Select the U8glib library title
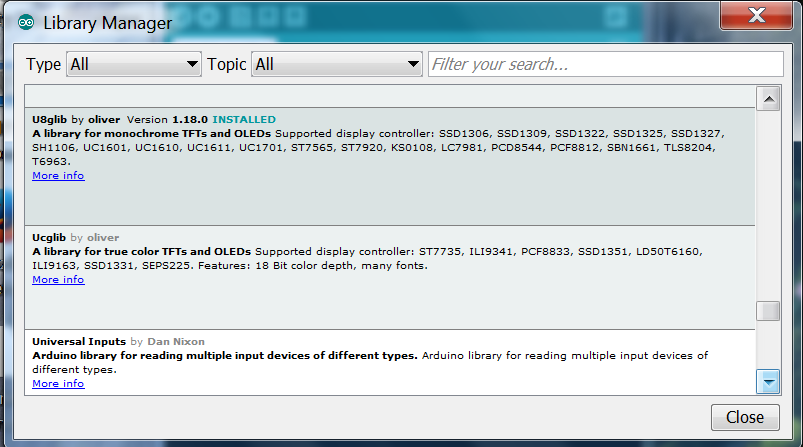Image resolution: width=803 pixels, height=447 pixels. point(49,120)
